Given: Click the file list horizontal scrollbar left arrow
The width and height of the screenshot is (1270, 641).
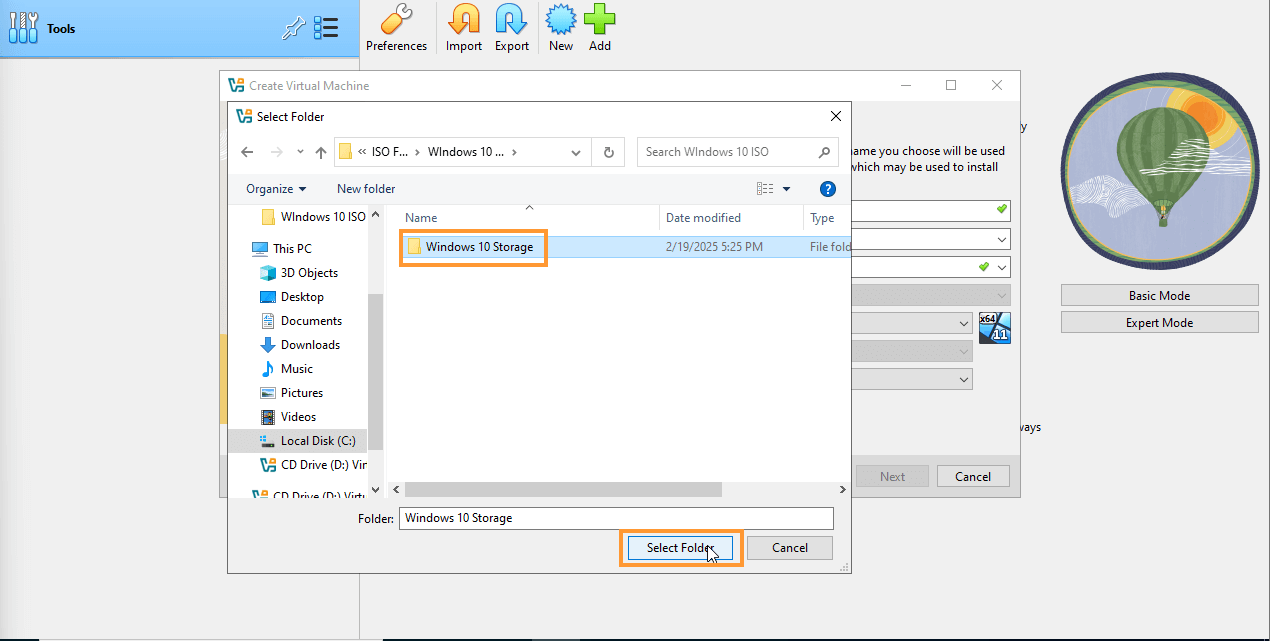Looking at the screenshot, I should [x=396, y=490].
